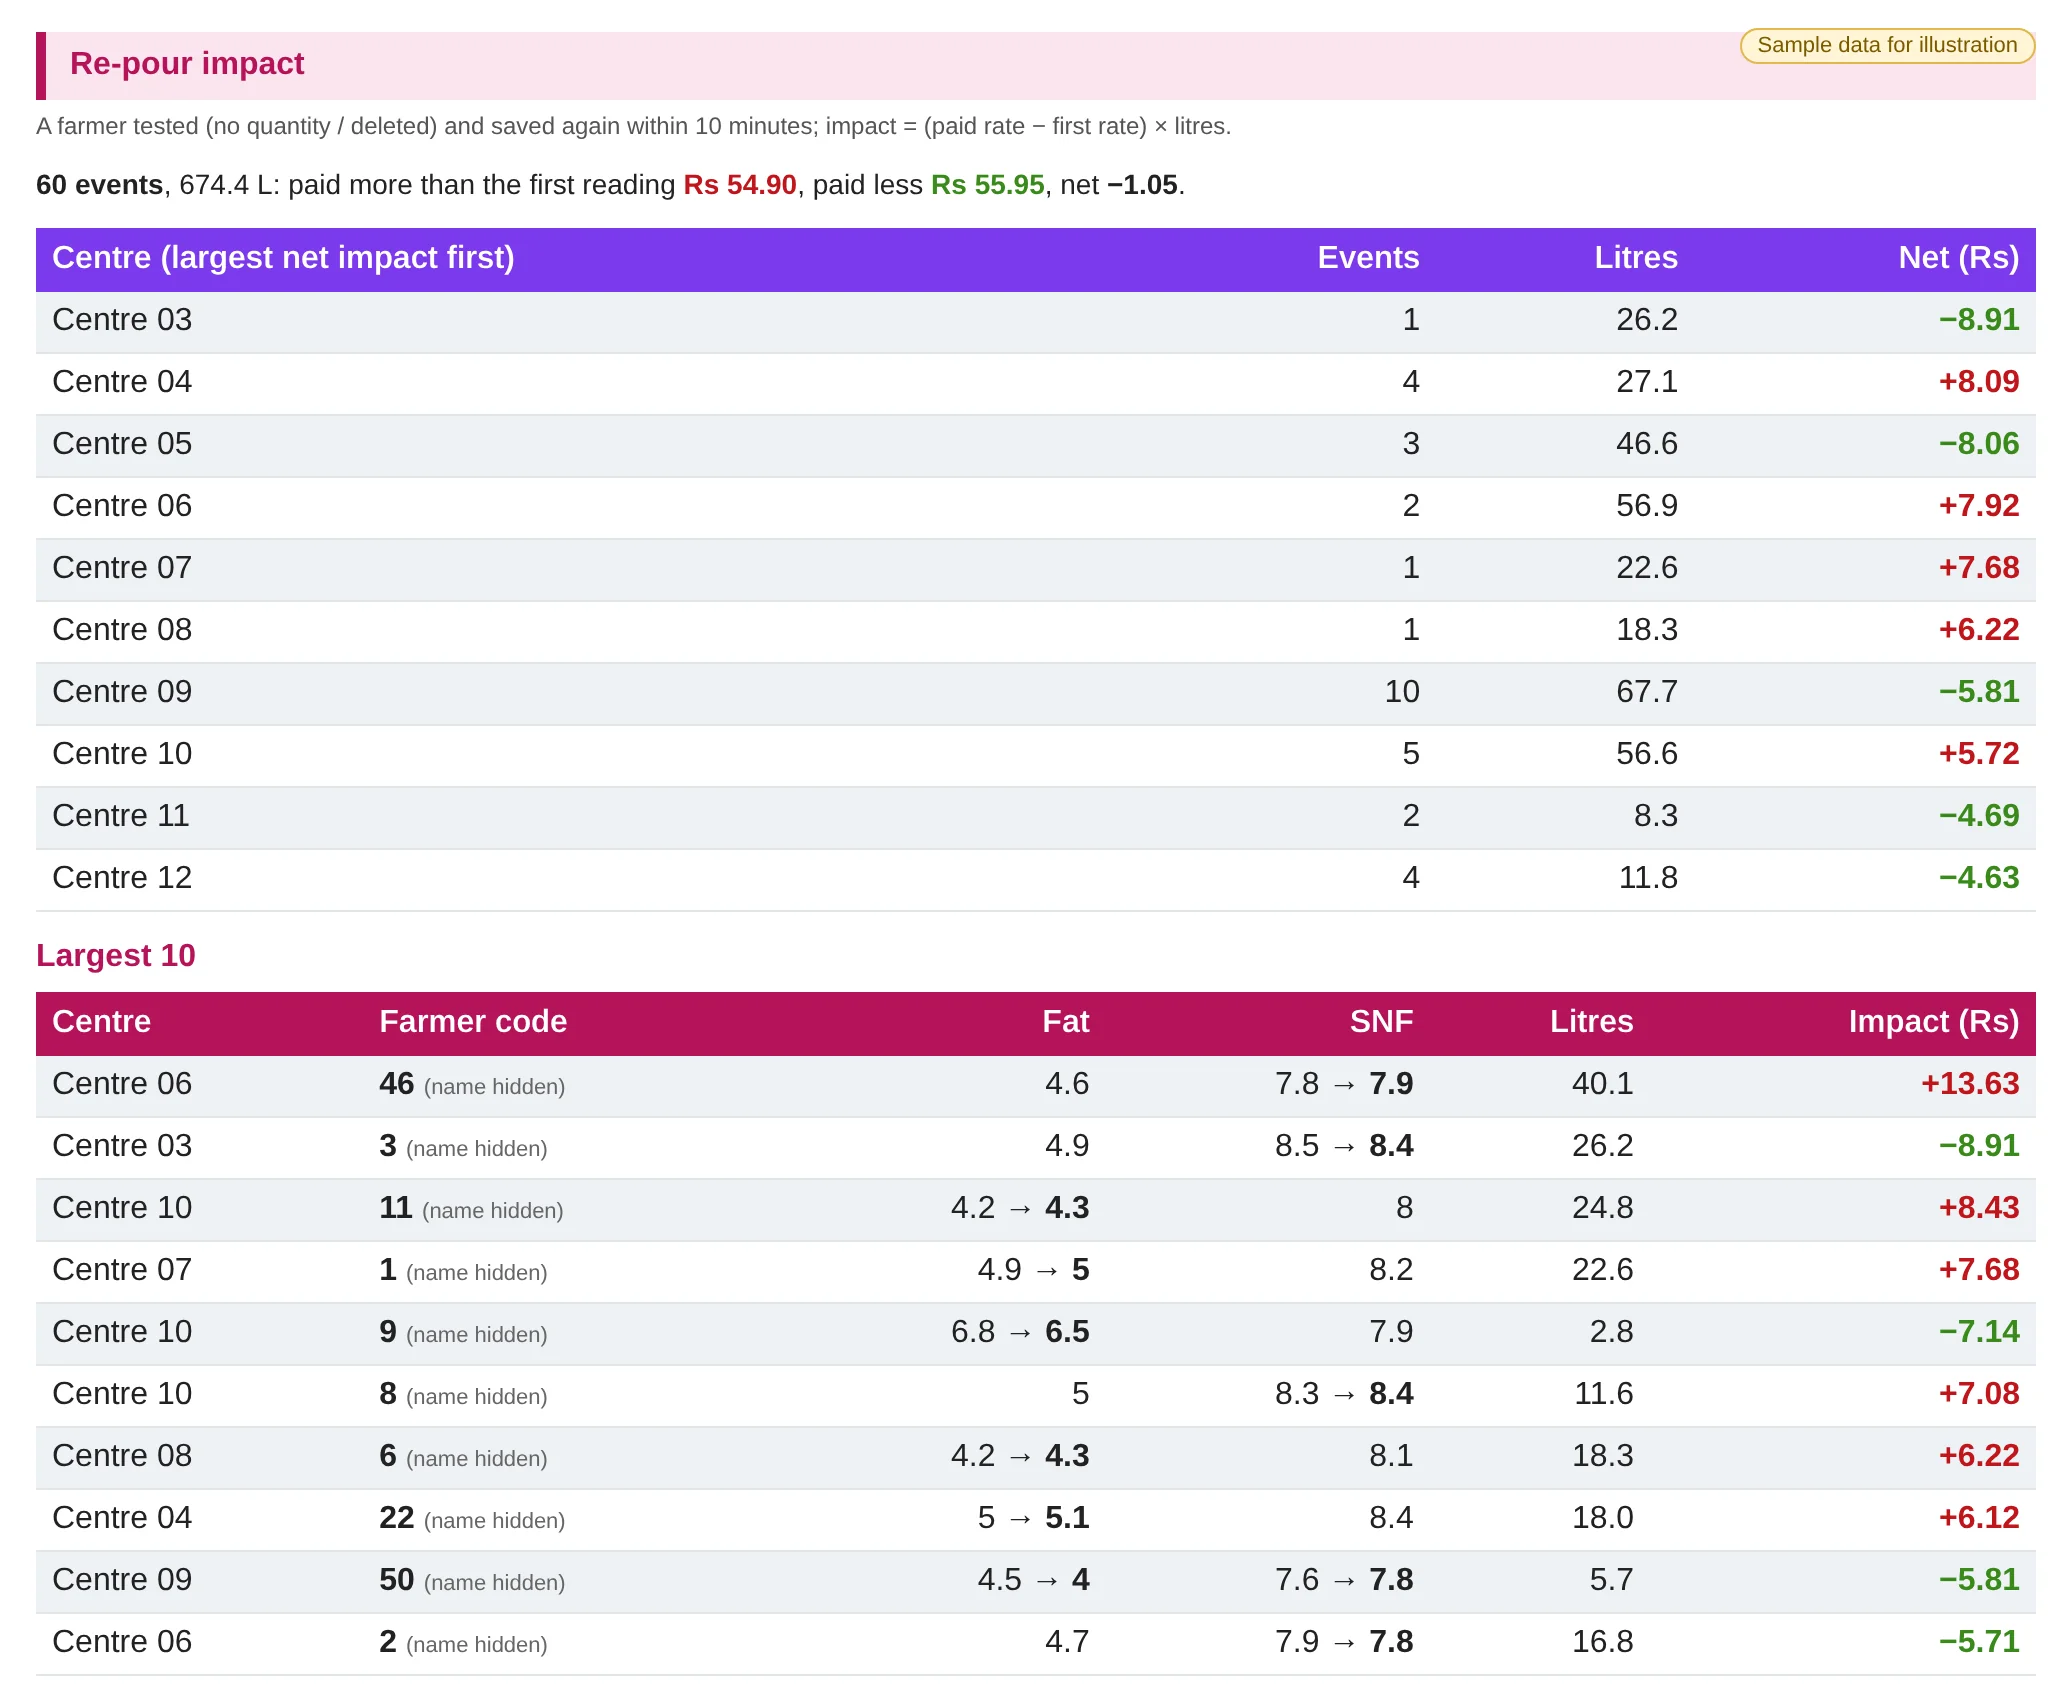Click Centre 07 in the centre summary table

click(x=122, y=568)
